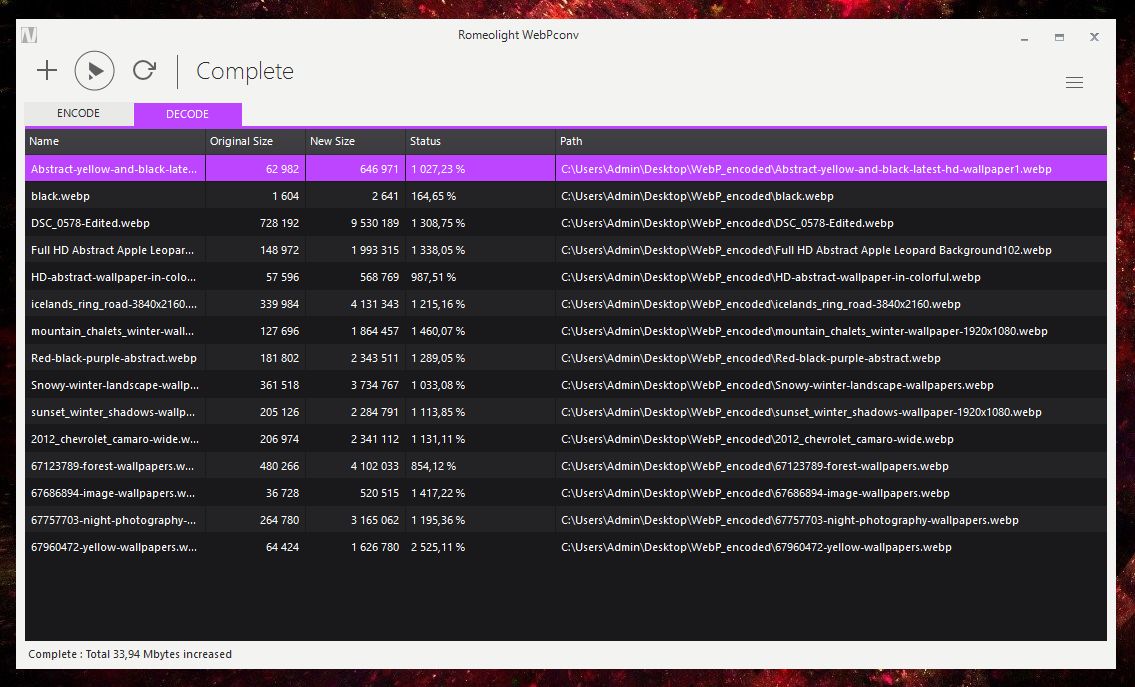Click the status value 2 525,11 %
Image resolution: width=1135 pixels, height=687 pixels.
438,547
